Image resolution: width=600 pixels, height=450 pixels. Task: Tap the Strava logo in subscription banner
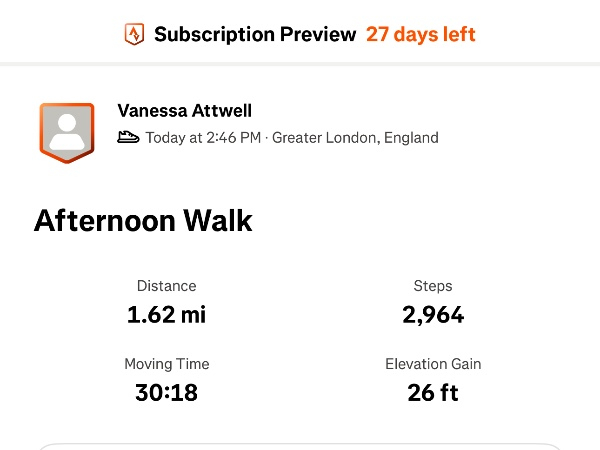[x=134, y=35]
